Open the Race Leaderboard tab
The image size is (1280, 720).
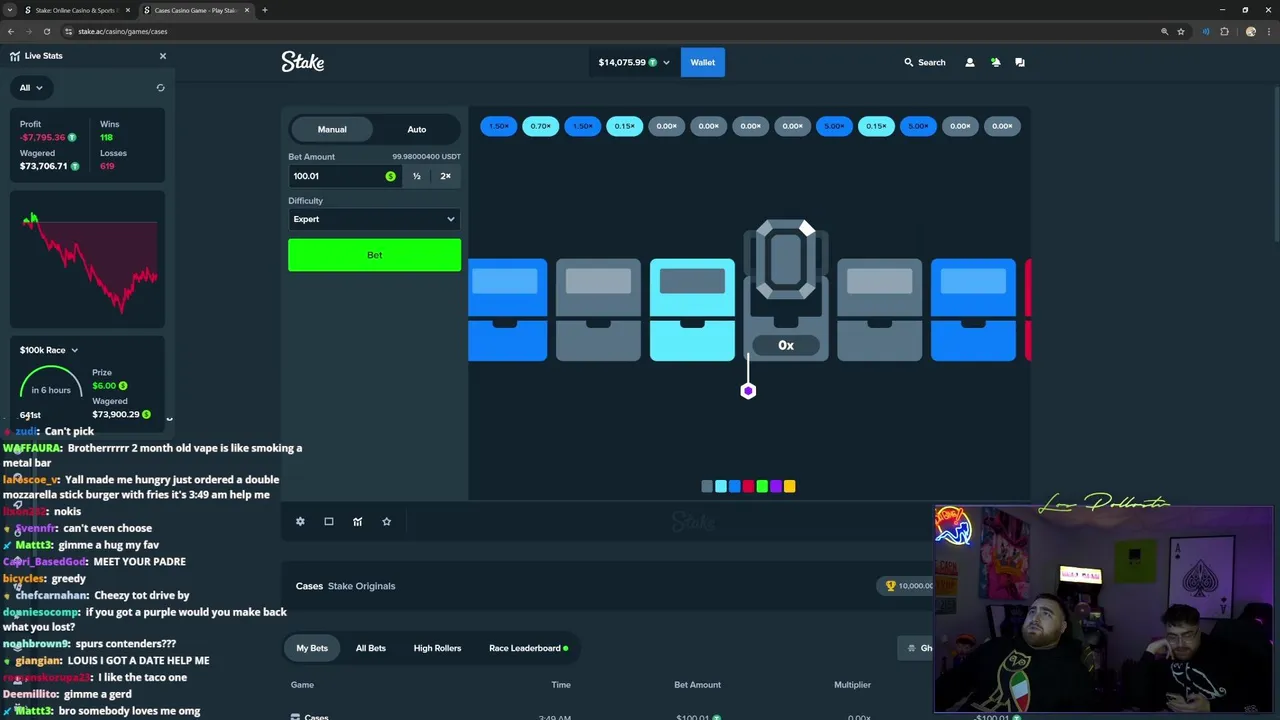[528, 648]
